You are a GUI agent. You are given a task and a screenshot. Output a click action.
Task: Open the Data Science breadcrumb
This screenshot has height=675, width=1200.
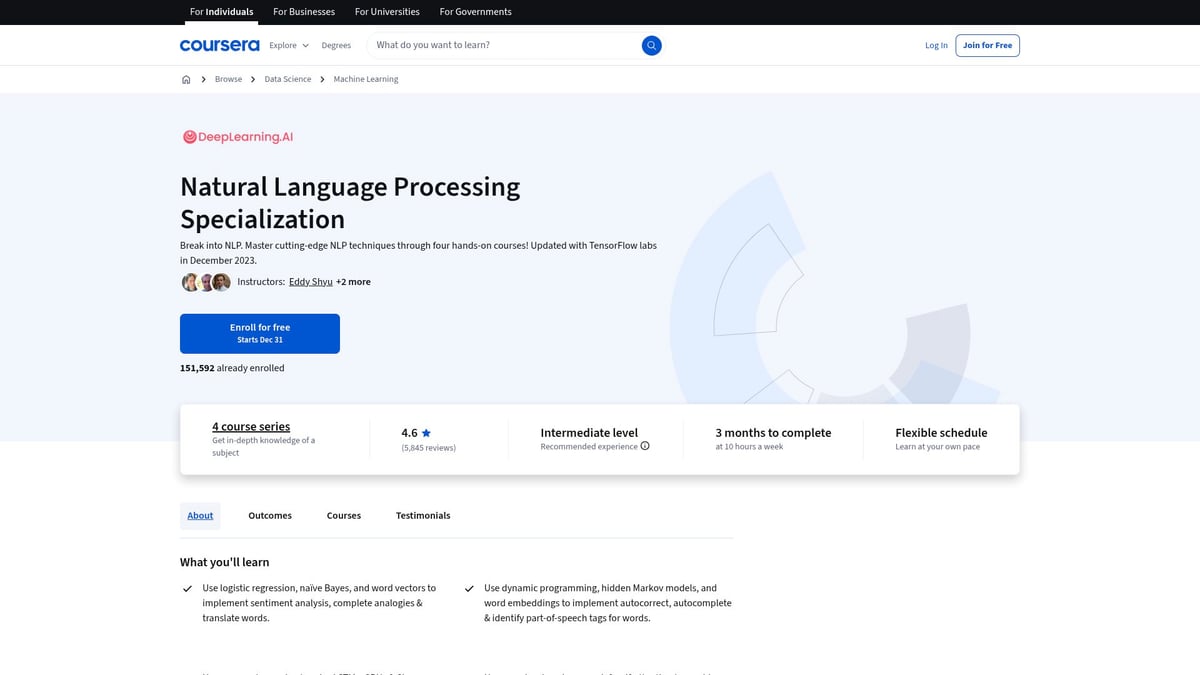tap(288, 79)
